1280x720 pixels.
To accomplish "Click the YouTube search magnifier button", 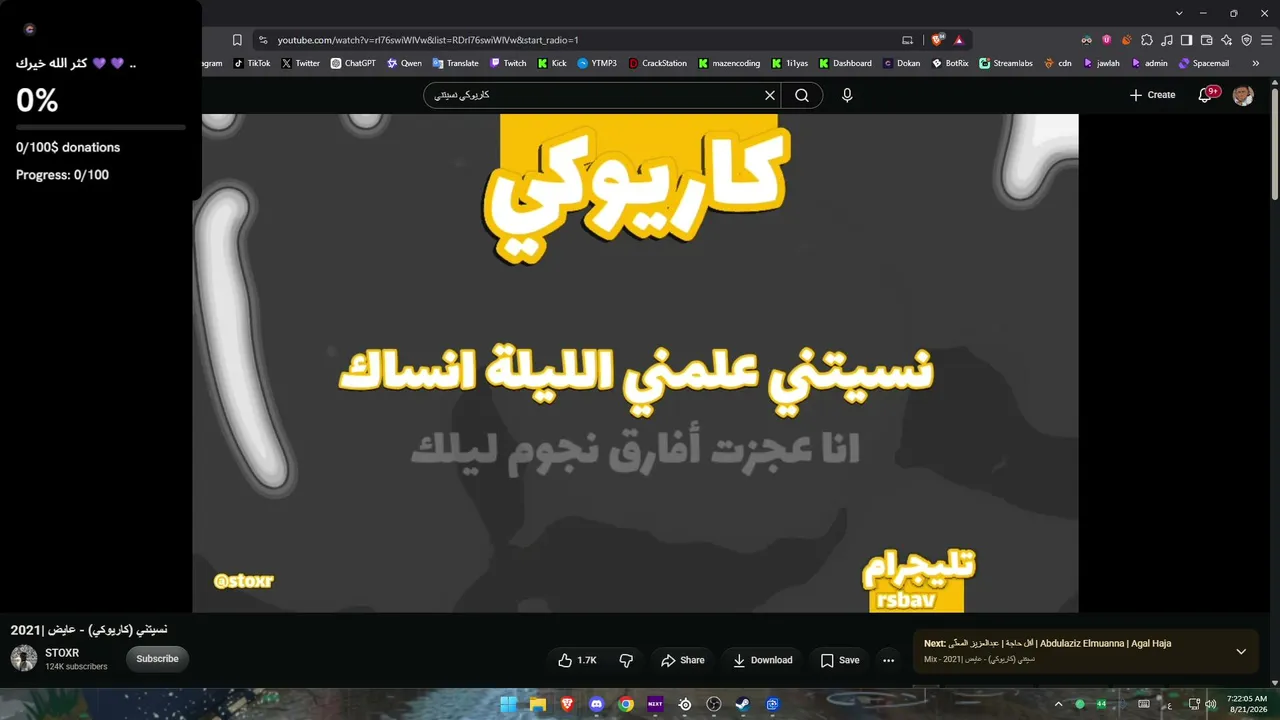I will click(x=802, y=95).
